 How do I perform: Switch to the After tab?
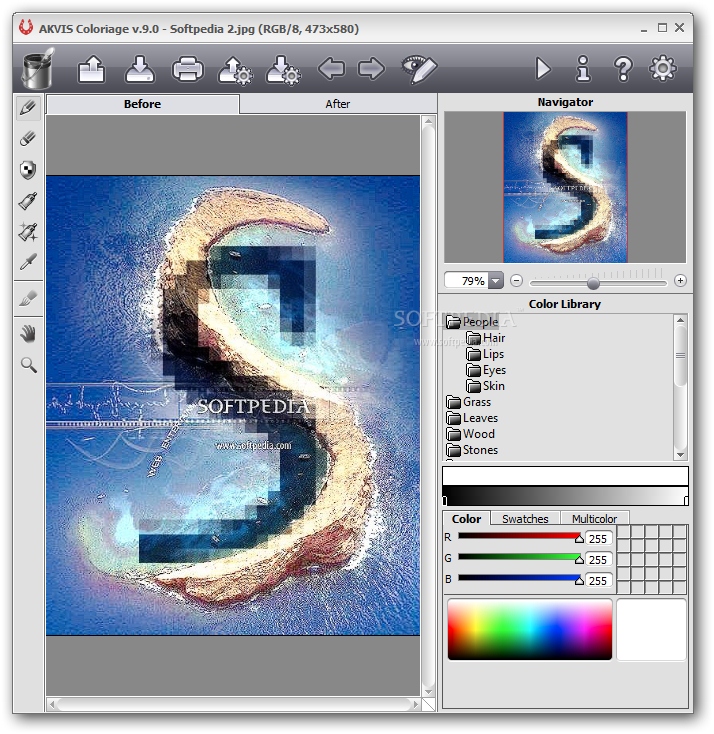[x=338, y=104]
